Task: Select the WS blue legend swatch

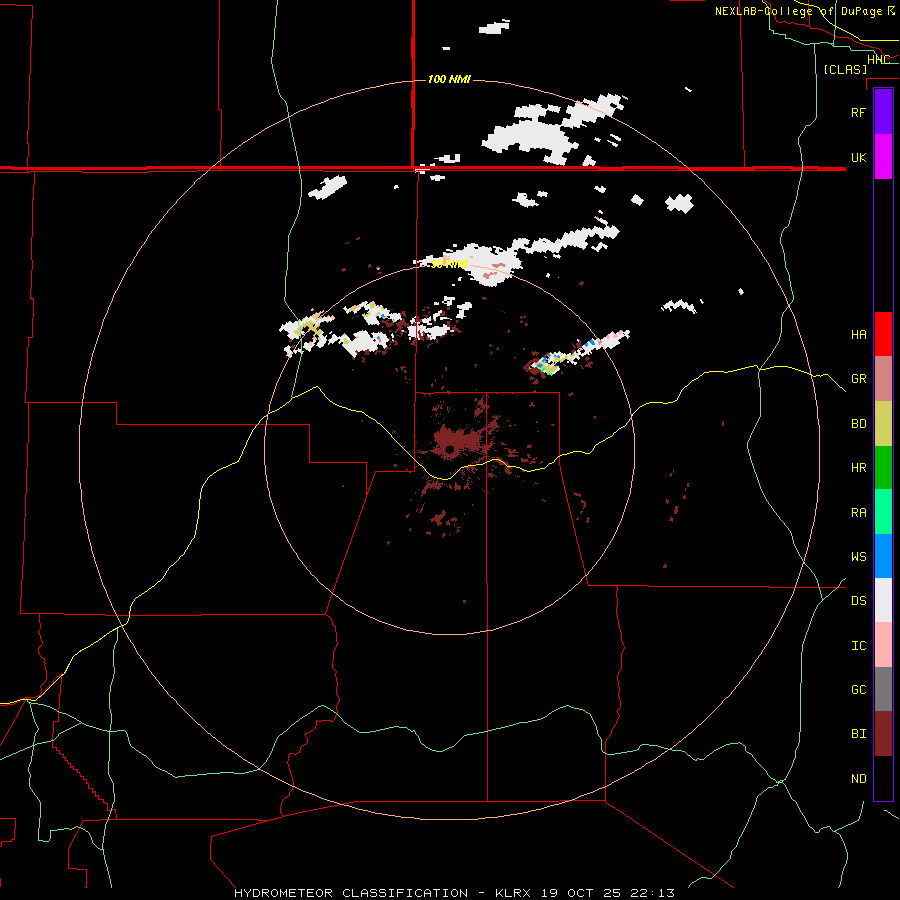Action: click(883, 556)
